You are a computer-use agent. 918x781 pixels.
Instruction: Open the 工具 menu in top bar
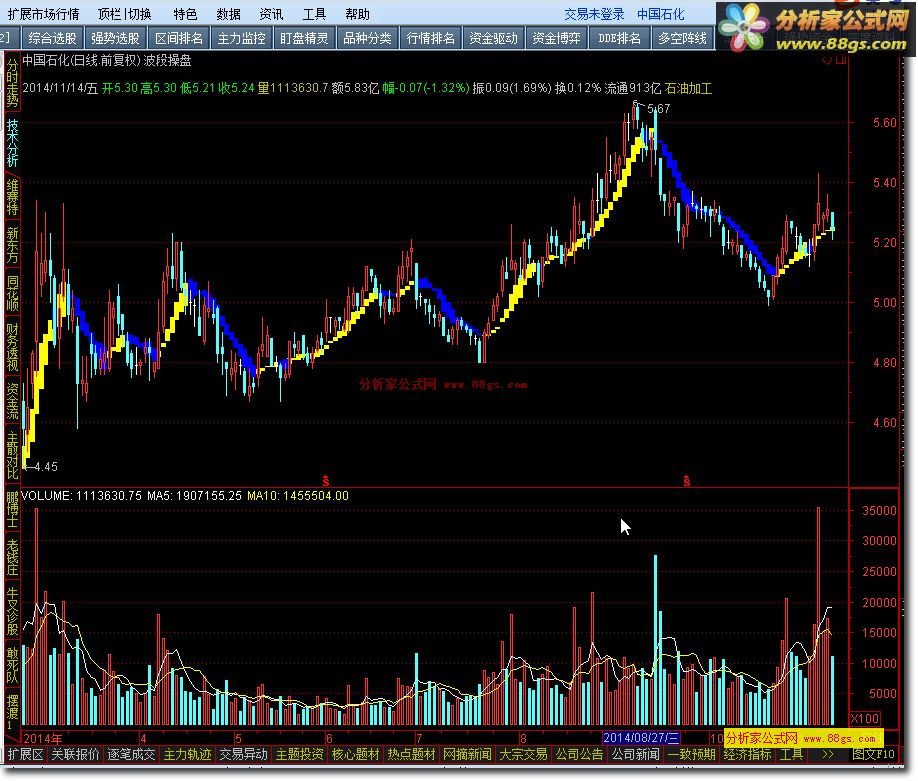pyautogui.click(x=314, y=13)
